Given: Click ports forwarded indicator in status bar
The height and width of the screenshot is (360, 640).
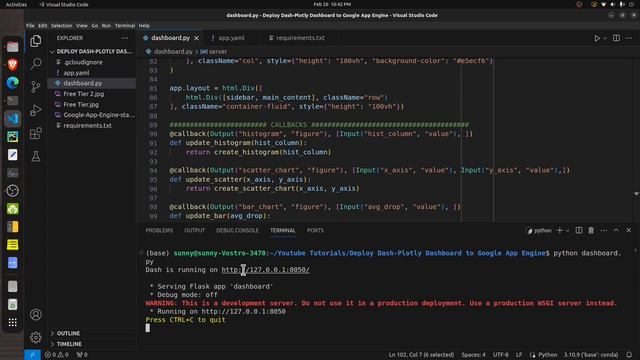Looking at the screenshot, I should point(82,355).
